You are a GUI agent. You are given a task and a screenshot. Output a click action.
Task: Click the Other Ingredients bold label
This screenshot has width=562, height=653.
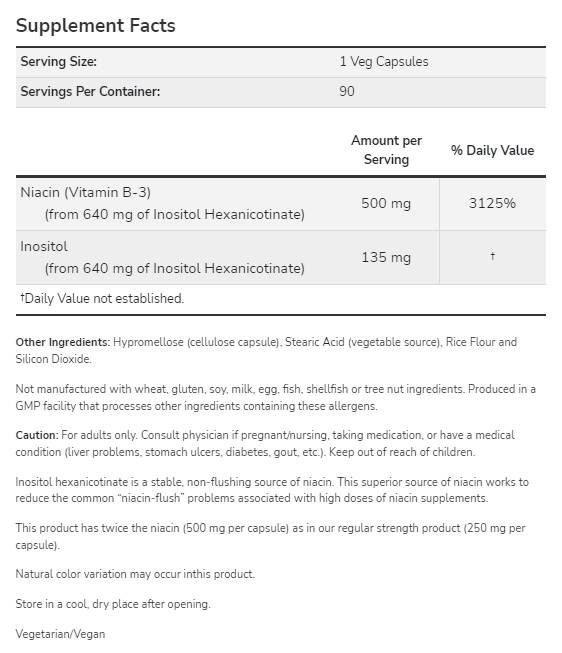[x=62, y=342]
